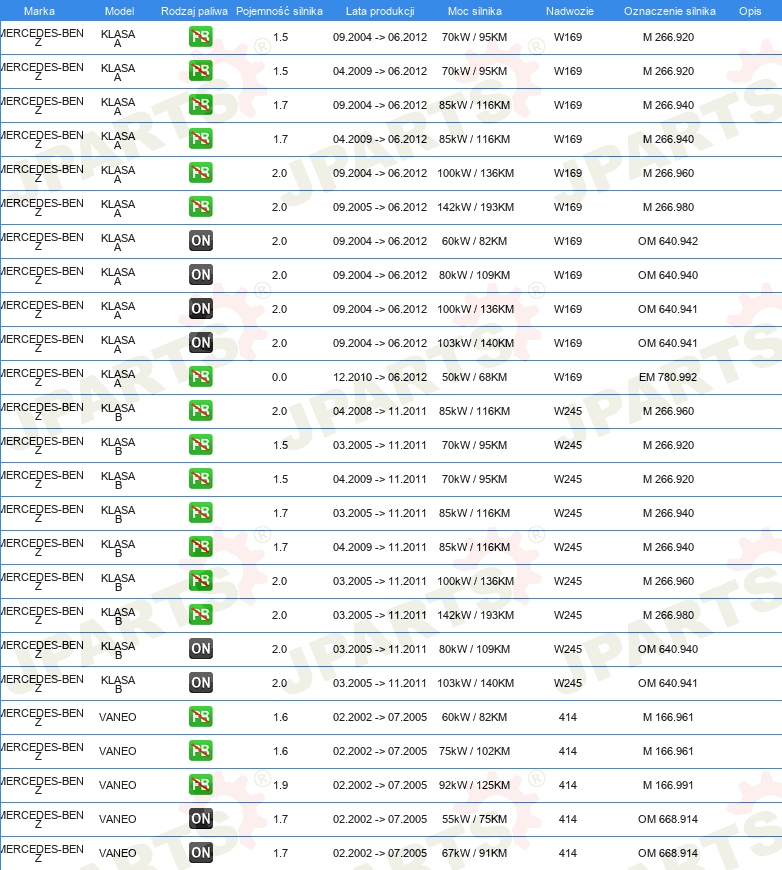Select OM 668.914 in the 55kW / 75KM row
The height and width of the screenshot is (870, 782).
click(x=668, y=819)
